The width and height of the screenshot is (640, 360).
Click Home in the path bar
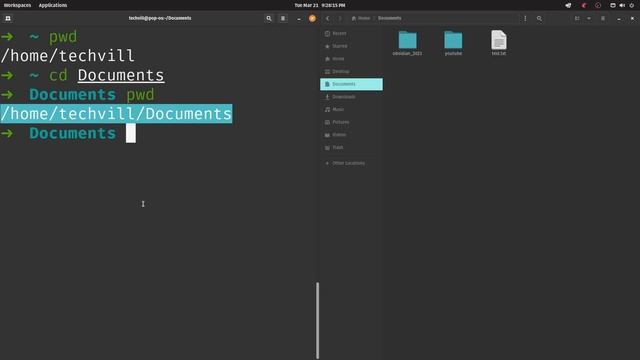pyautogui.click(x=361, y=18)
